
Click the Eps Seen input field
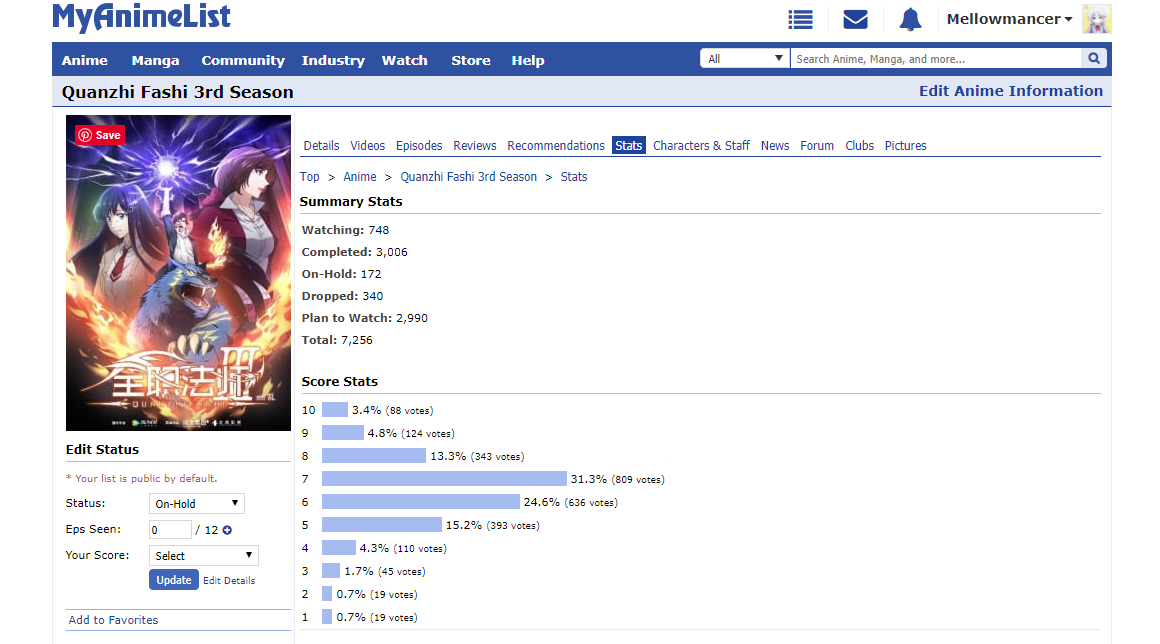click(x=170, y=530)
